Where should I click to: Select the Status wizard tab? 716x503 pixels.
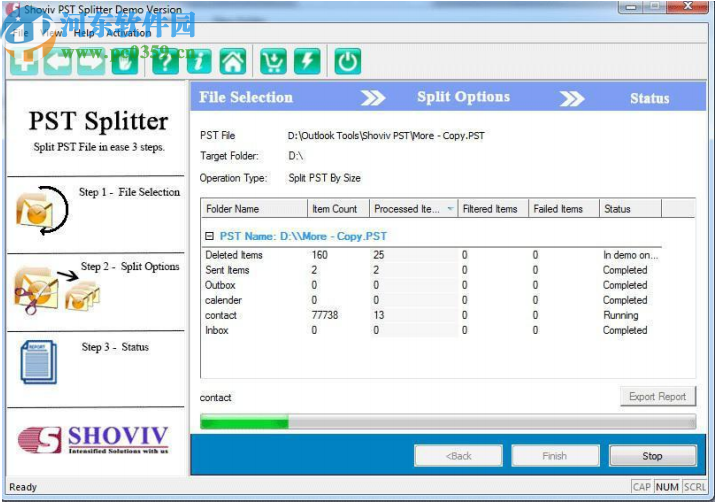point(649,98)
